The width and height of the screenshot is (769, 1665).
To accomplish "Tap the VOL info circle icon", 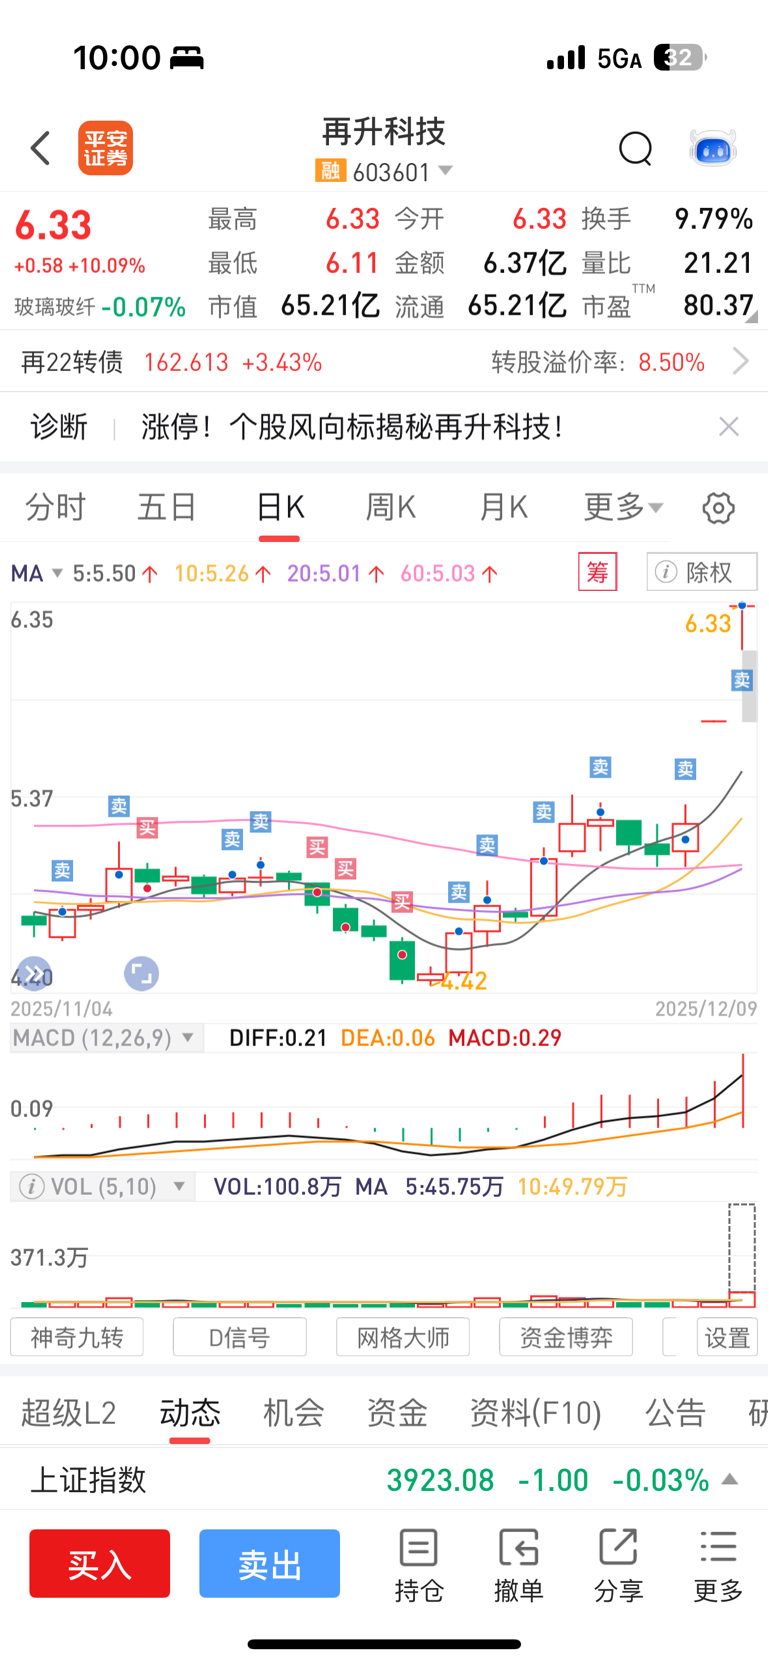I will click(31, 1187).
